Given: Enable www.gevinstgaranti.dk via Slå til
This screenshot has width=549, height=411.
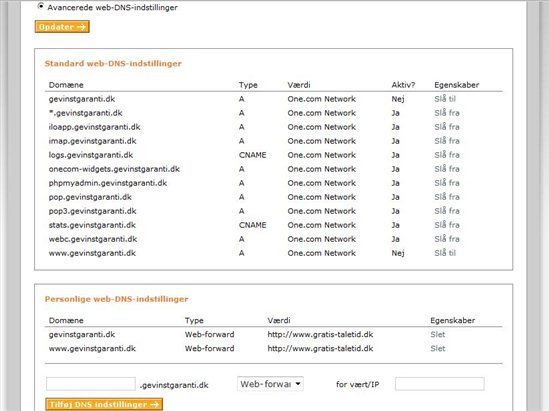Looking at the screenshot, I should [445, 253].
